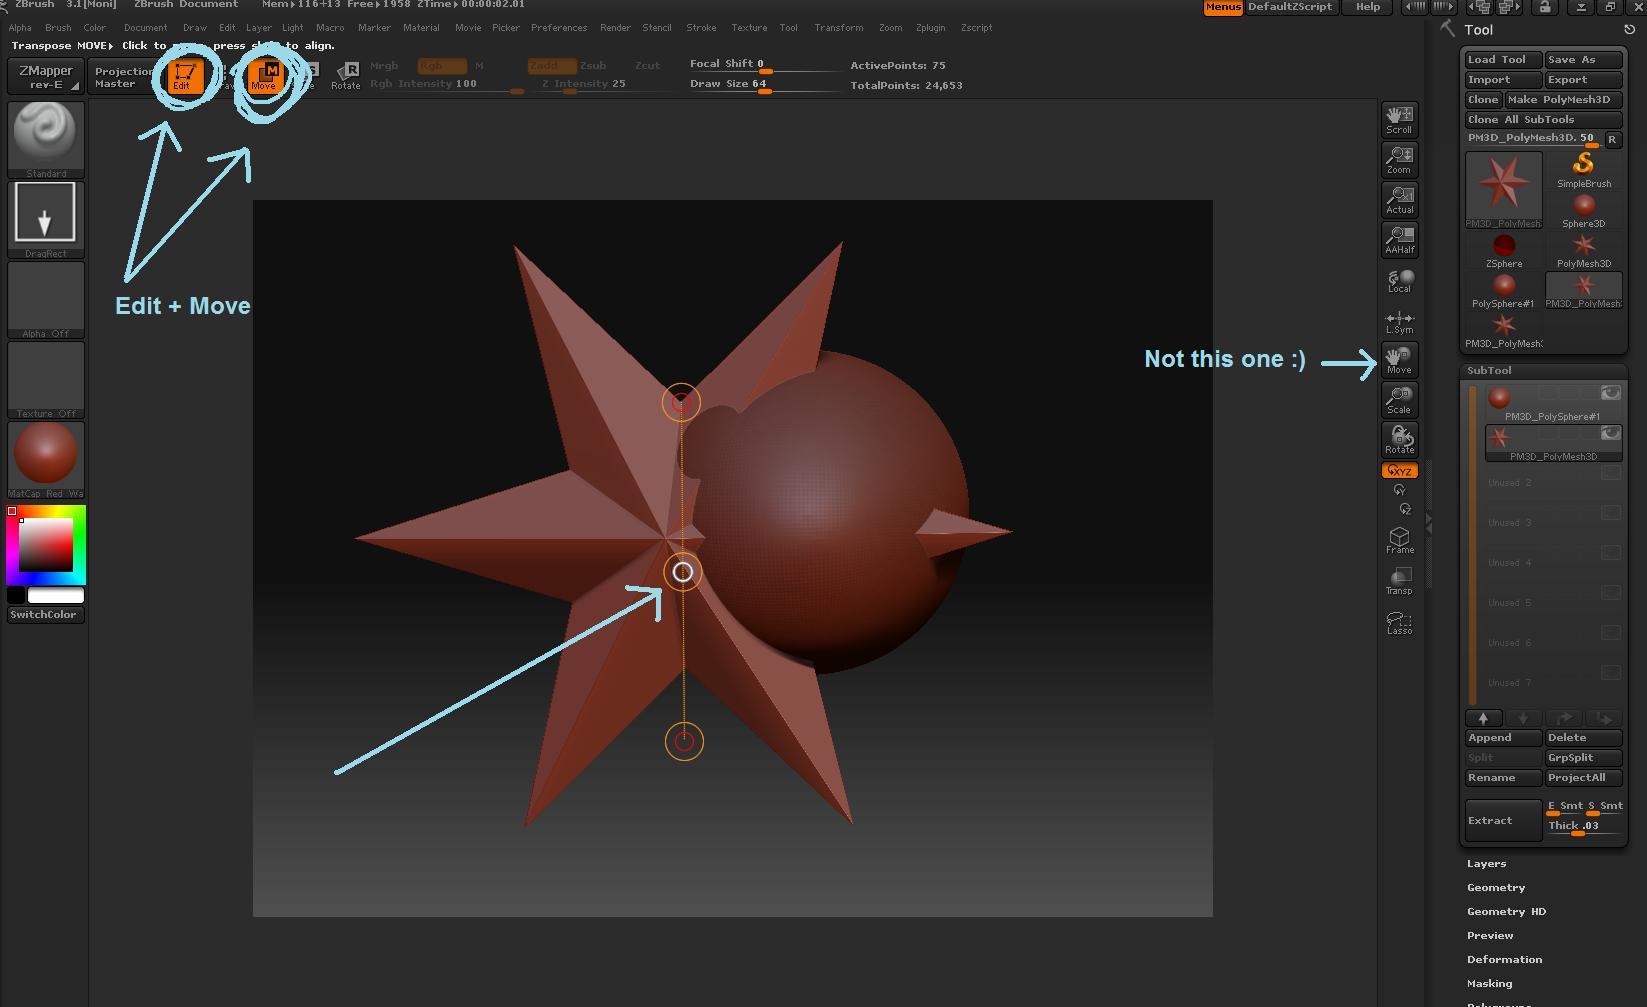Viewport: 1647px width, 1007px height.
Task: Toggle Local transformations icon
Action: point(1399,280)
